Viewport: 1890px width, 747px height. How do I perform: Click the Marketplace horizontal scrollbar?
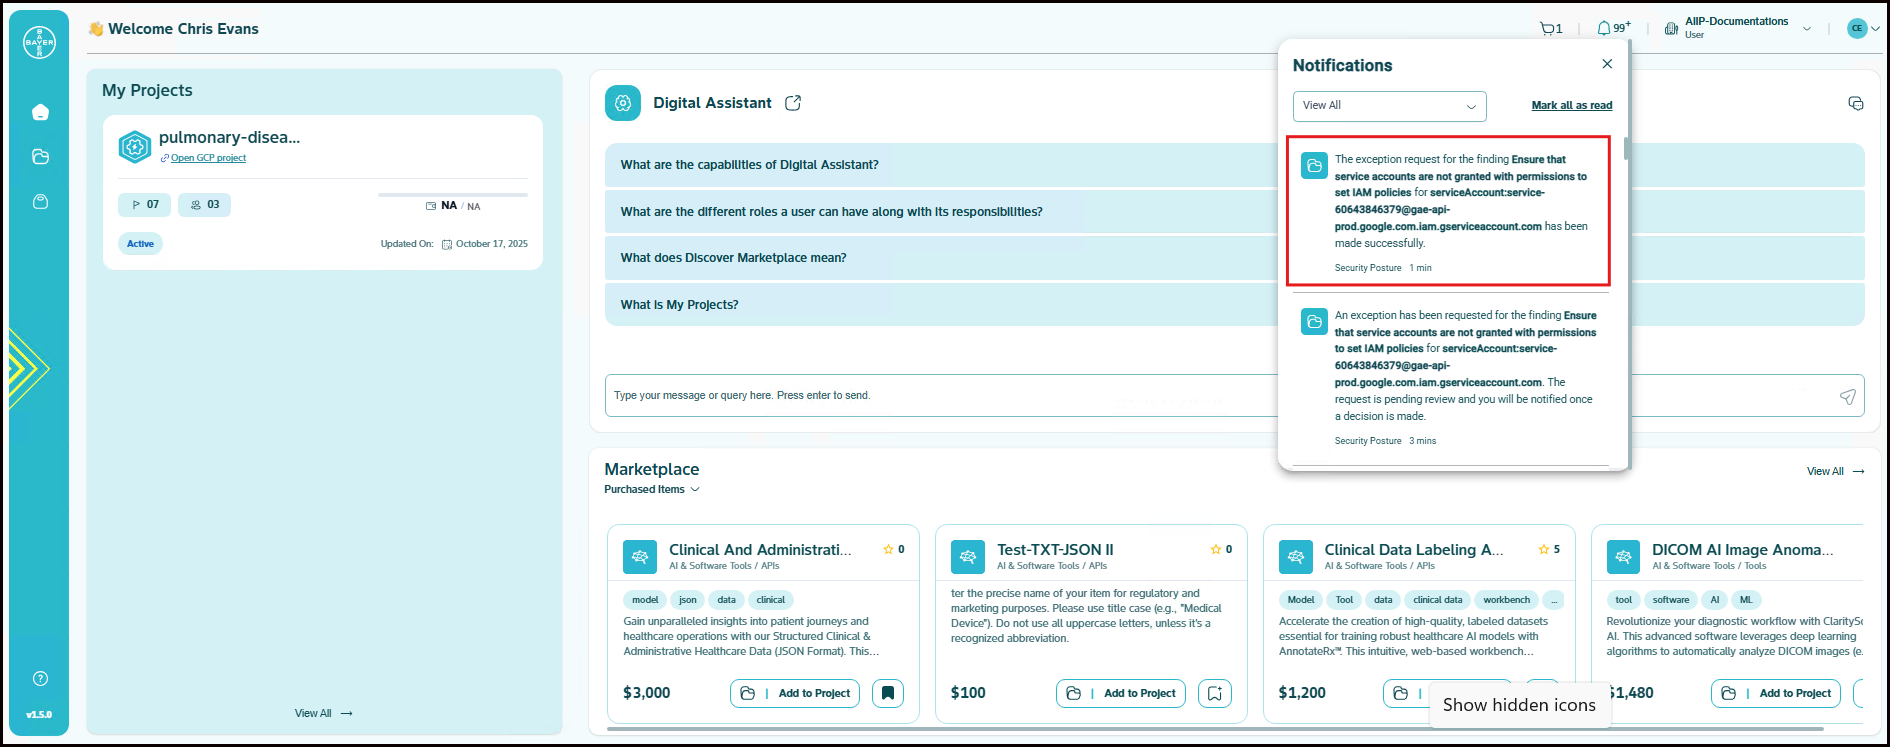pyautogui.click(x=1200, y=729)
